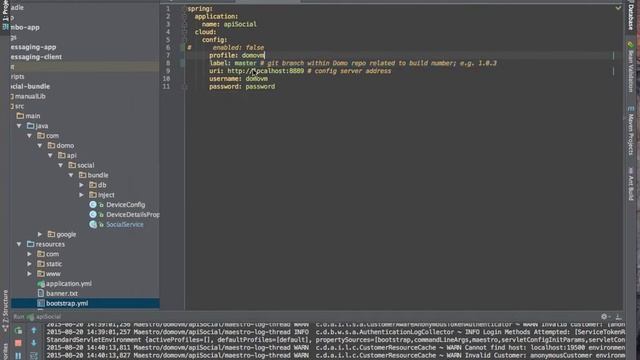The image size is (640, 360).
Task: Hide the Run tool window
Action: pyautogui.click(x=618, y=317)
